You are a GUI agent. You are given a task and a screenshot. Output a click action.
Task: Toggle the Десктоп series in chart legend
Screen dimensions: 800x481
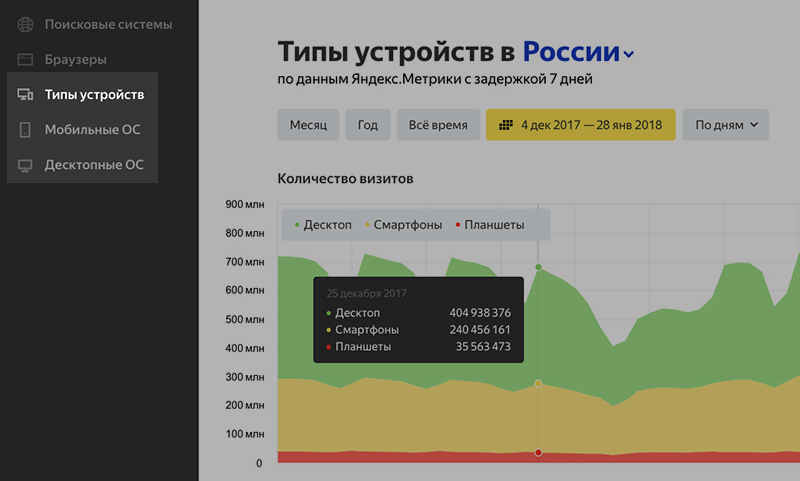[323, 225]
